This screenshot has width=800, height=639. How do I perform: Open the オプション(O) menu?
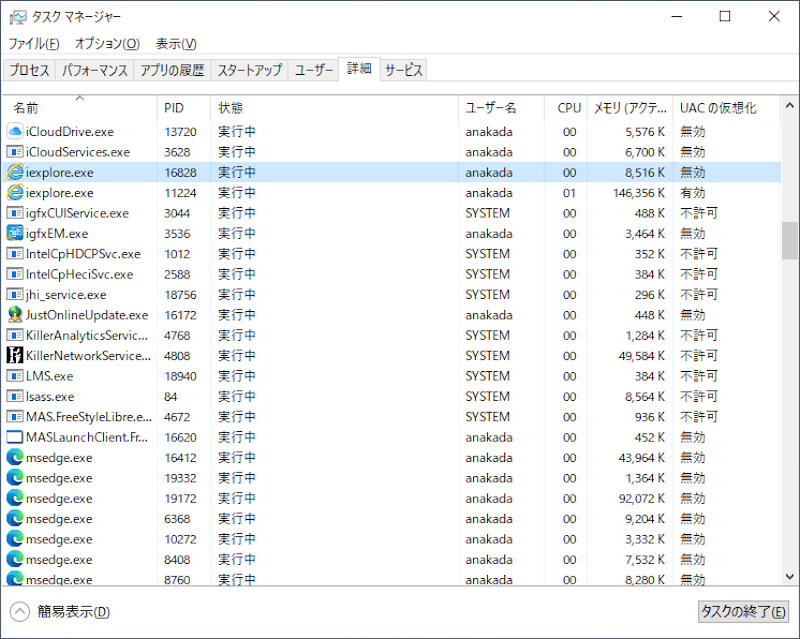(107, 44)
